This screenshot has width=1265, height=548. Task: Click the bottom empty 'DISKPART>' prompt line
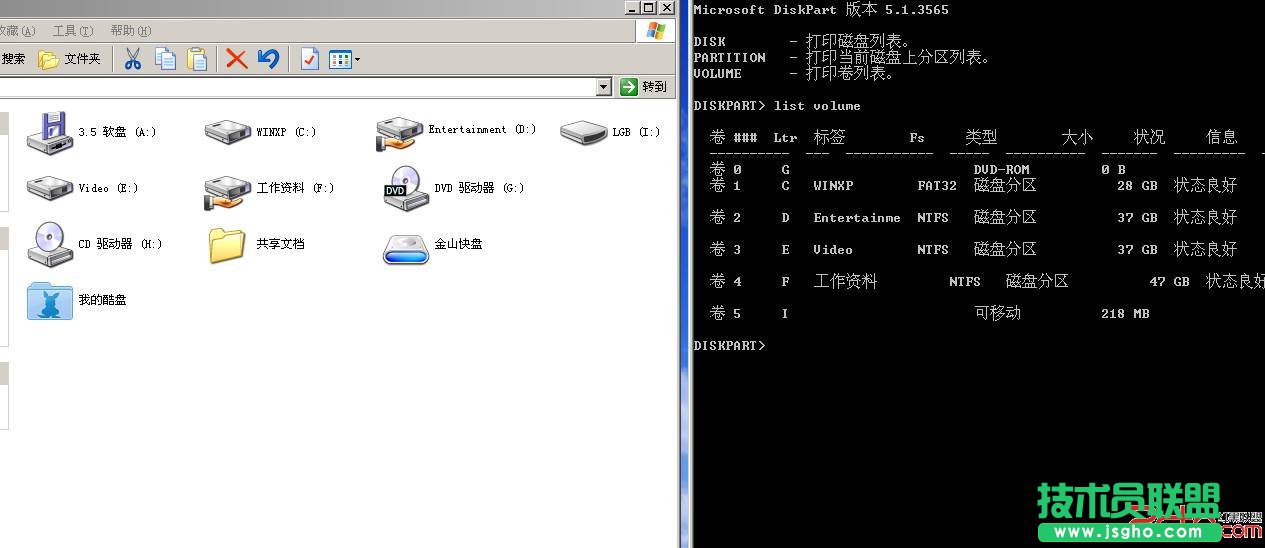[729, 345]
